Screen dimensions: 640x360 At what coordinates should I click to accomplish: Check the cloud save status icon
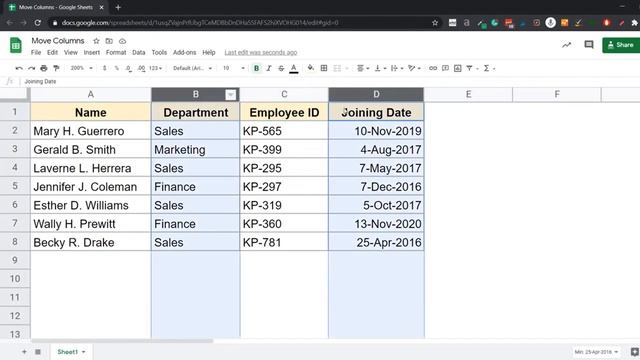click(122, 41)
